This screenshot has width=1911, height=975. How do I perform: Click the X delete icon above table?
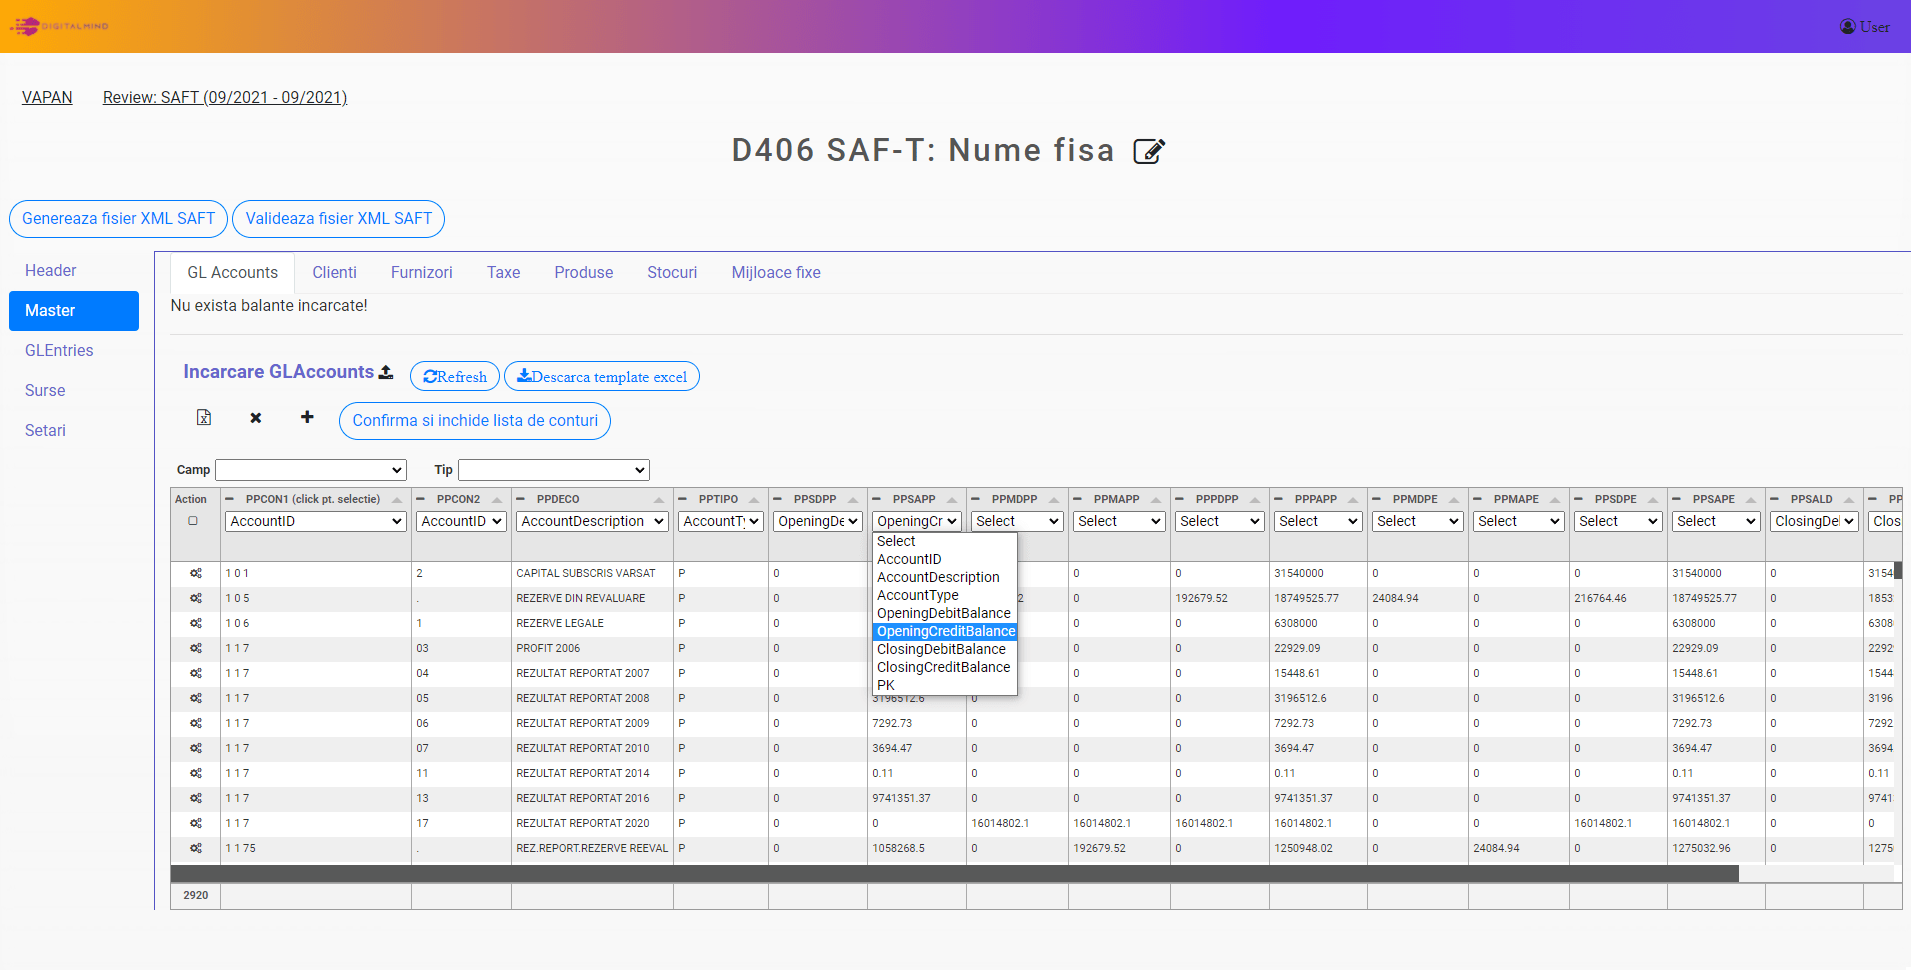tap(256, 418)
